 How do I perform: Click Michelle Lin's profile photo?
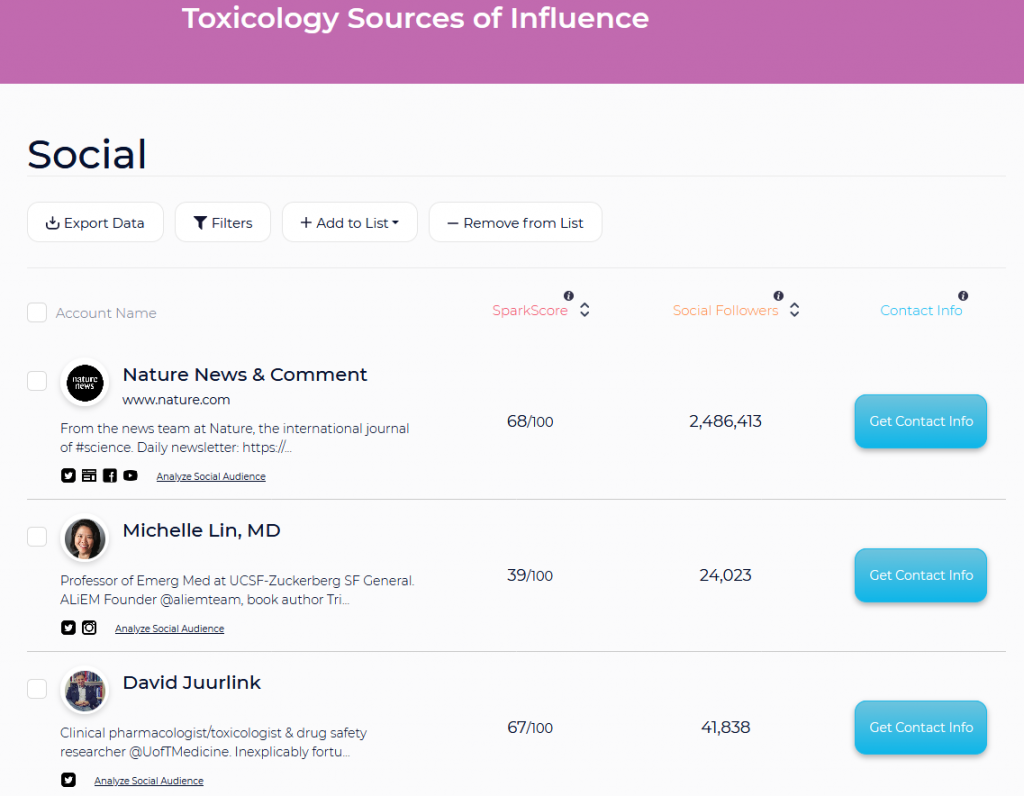(84, 539)
